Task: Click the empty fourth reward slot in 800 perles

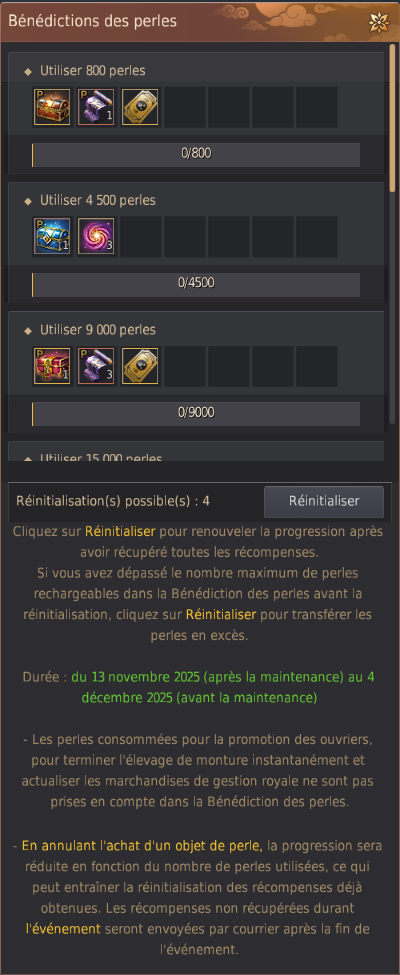Action: [x=184, y=108]
